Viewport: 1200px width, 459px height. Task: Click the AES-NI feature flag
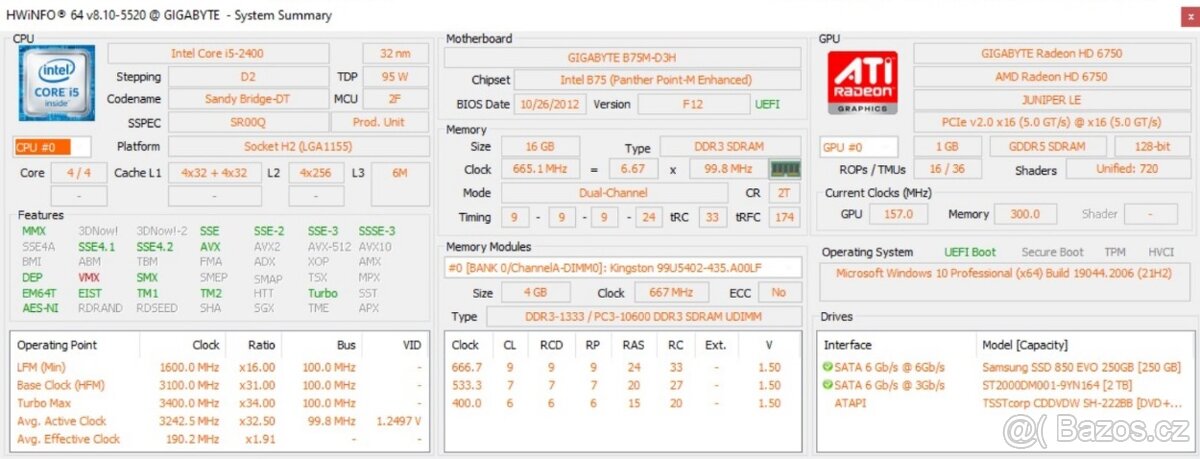pyautogui.click(x=40, y=308)
